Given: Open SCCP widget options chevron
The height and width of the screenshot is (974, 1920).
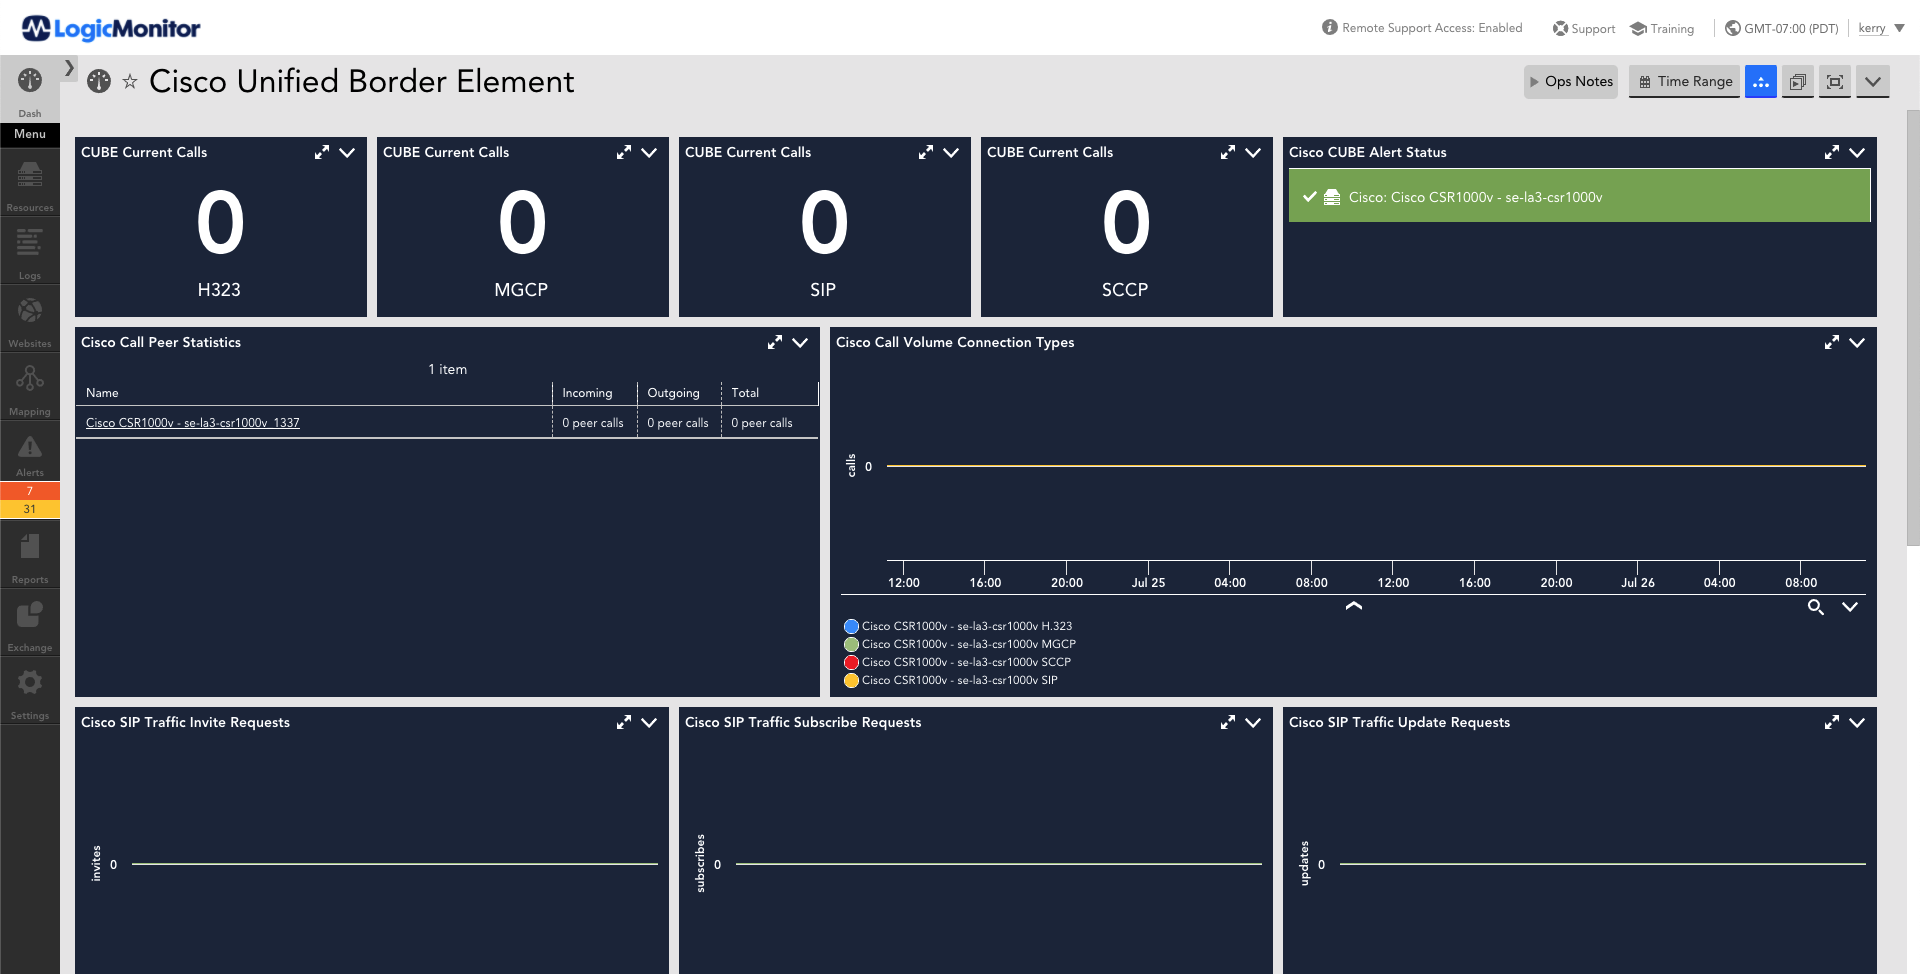Looking at the screenshot, I should click(1253, 152).
